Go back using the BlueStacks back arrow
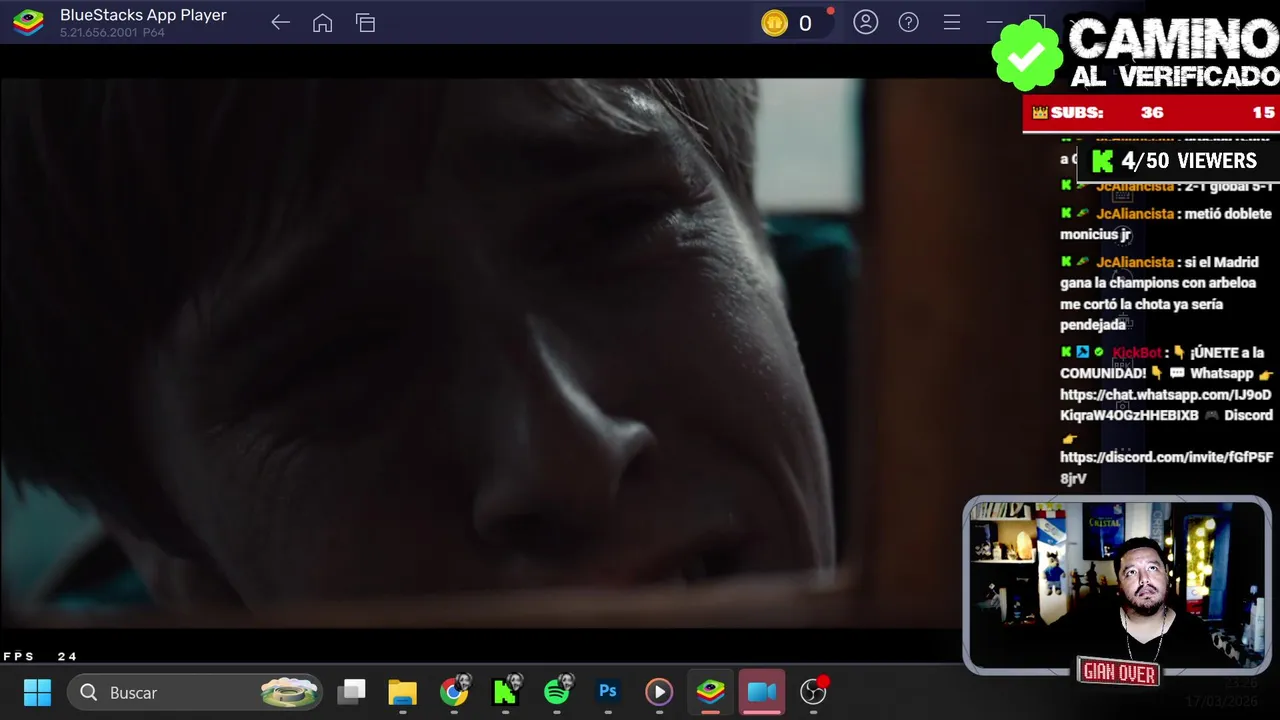Image resolution: width=1280 pixels, height=720 pixels. [x=280, y=23]
